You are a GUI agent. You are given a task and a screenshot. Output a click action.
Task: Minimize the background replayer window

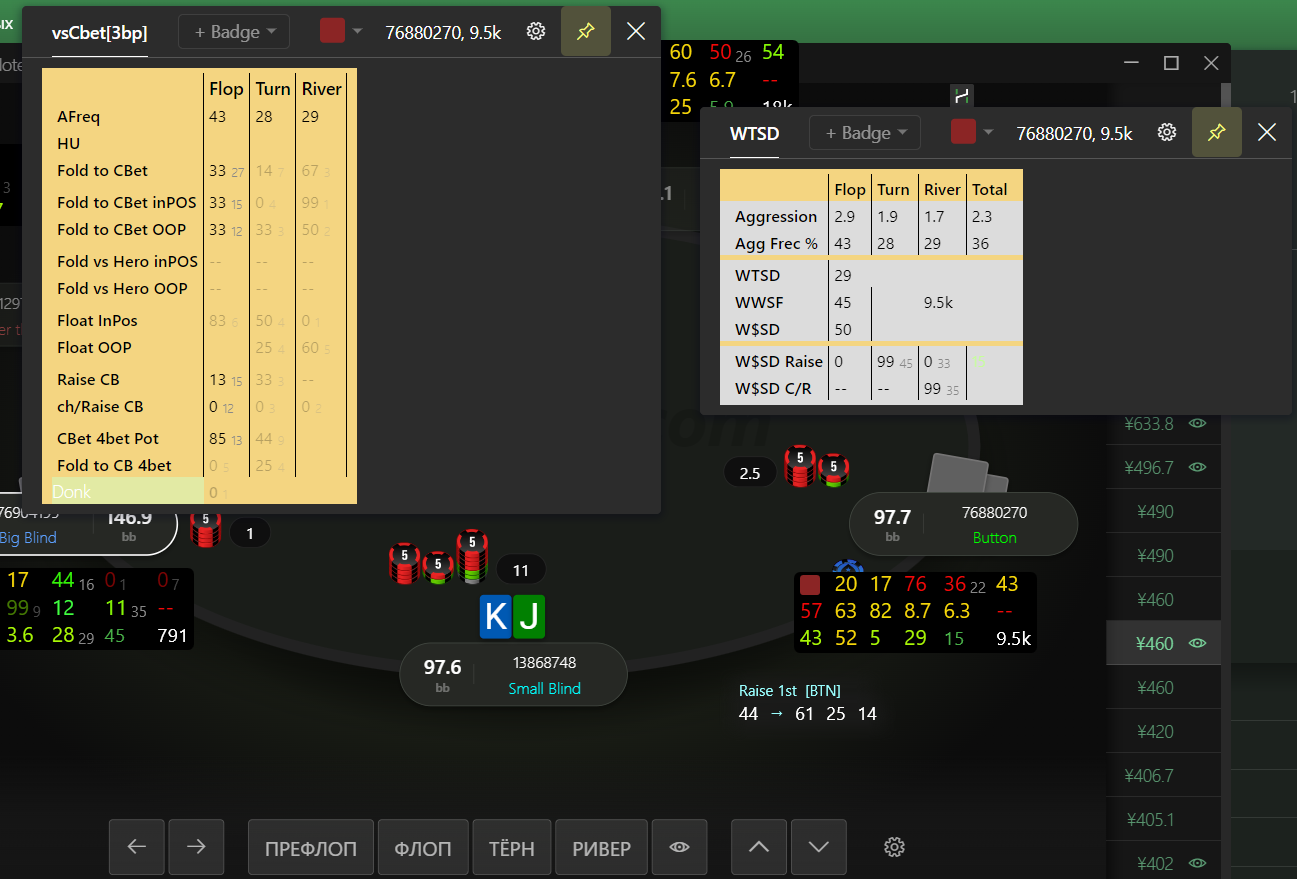(x=1131, y=63)
